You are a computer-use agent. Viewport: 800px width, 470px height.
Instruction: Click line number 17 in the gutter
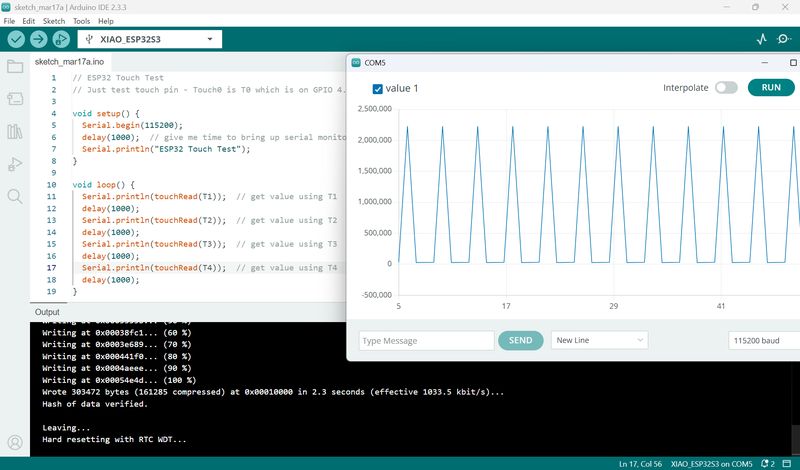[x=51, y=268]
